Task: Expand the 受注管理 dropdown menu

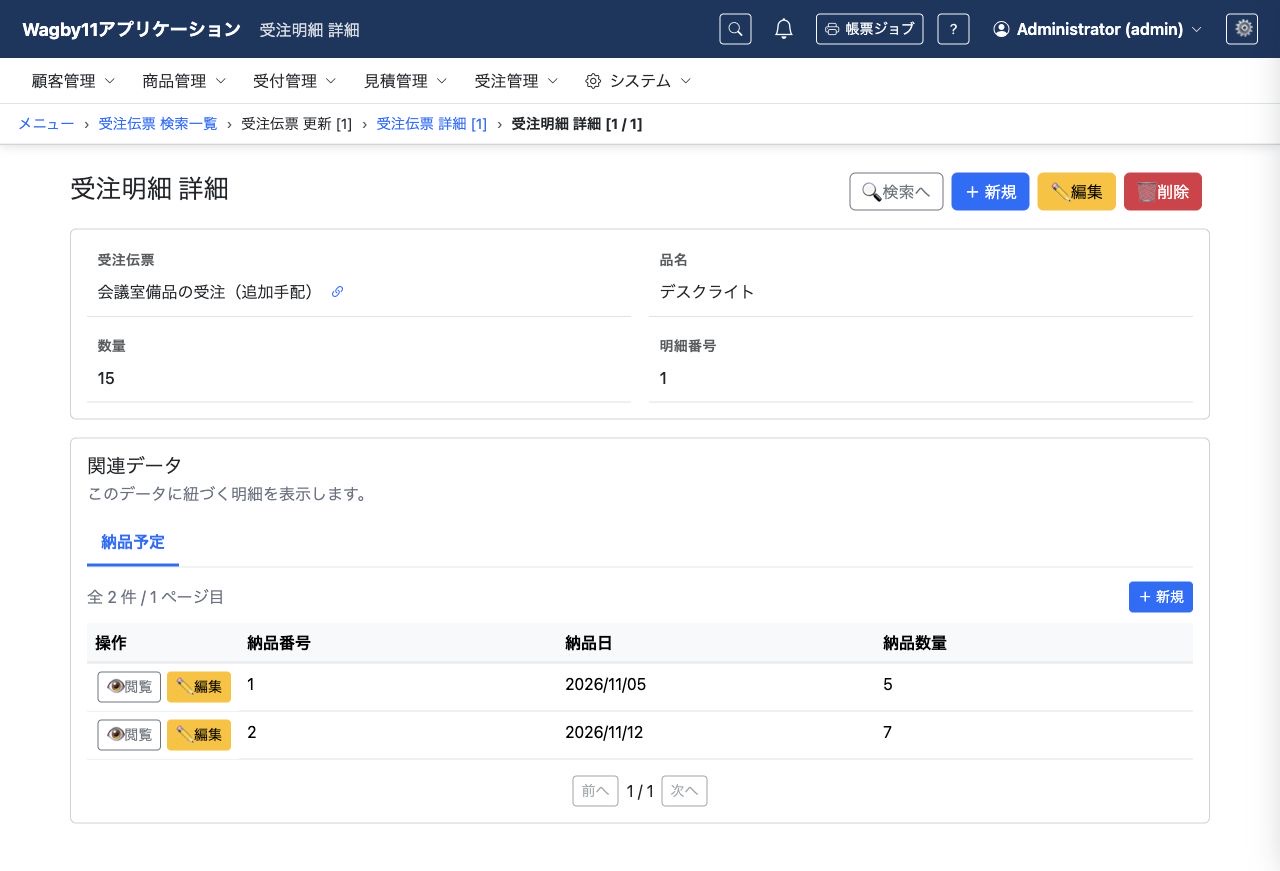Action: click(516, 81)
